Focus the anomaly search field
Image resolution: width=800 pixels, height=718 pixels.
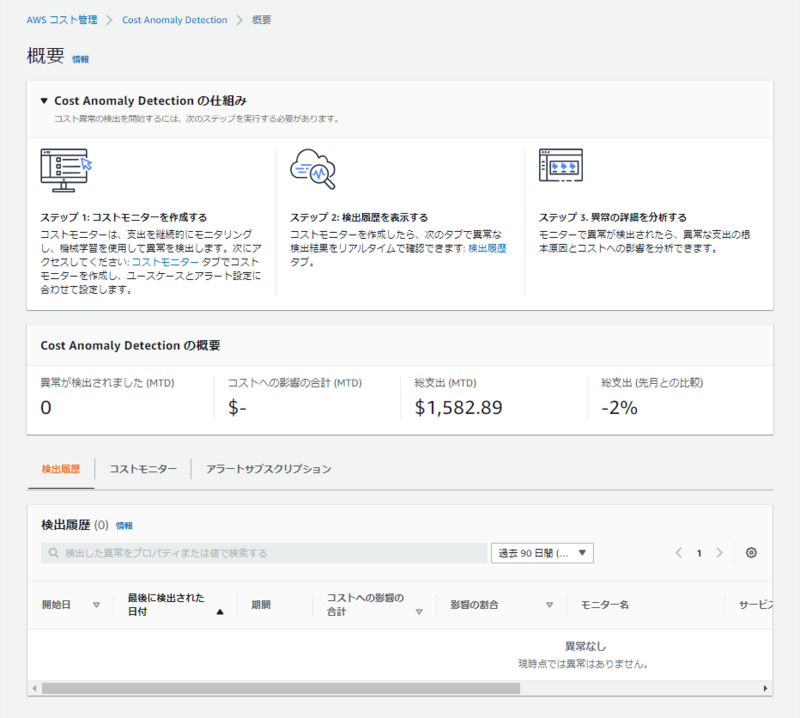coord(264,553)
